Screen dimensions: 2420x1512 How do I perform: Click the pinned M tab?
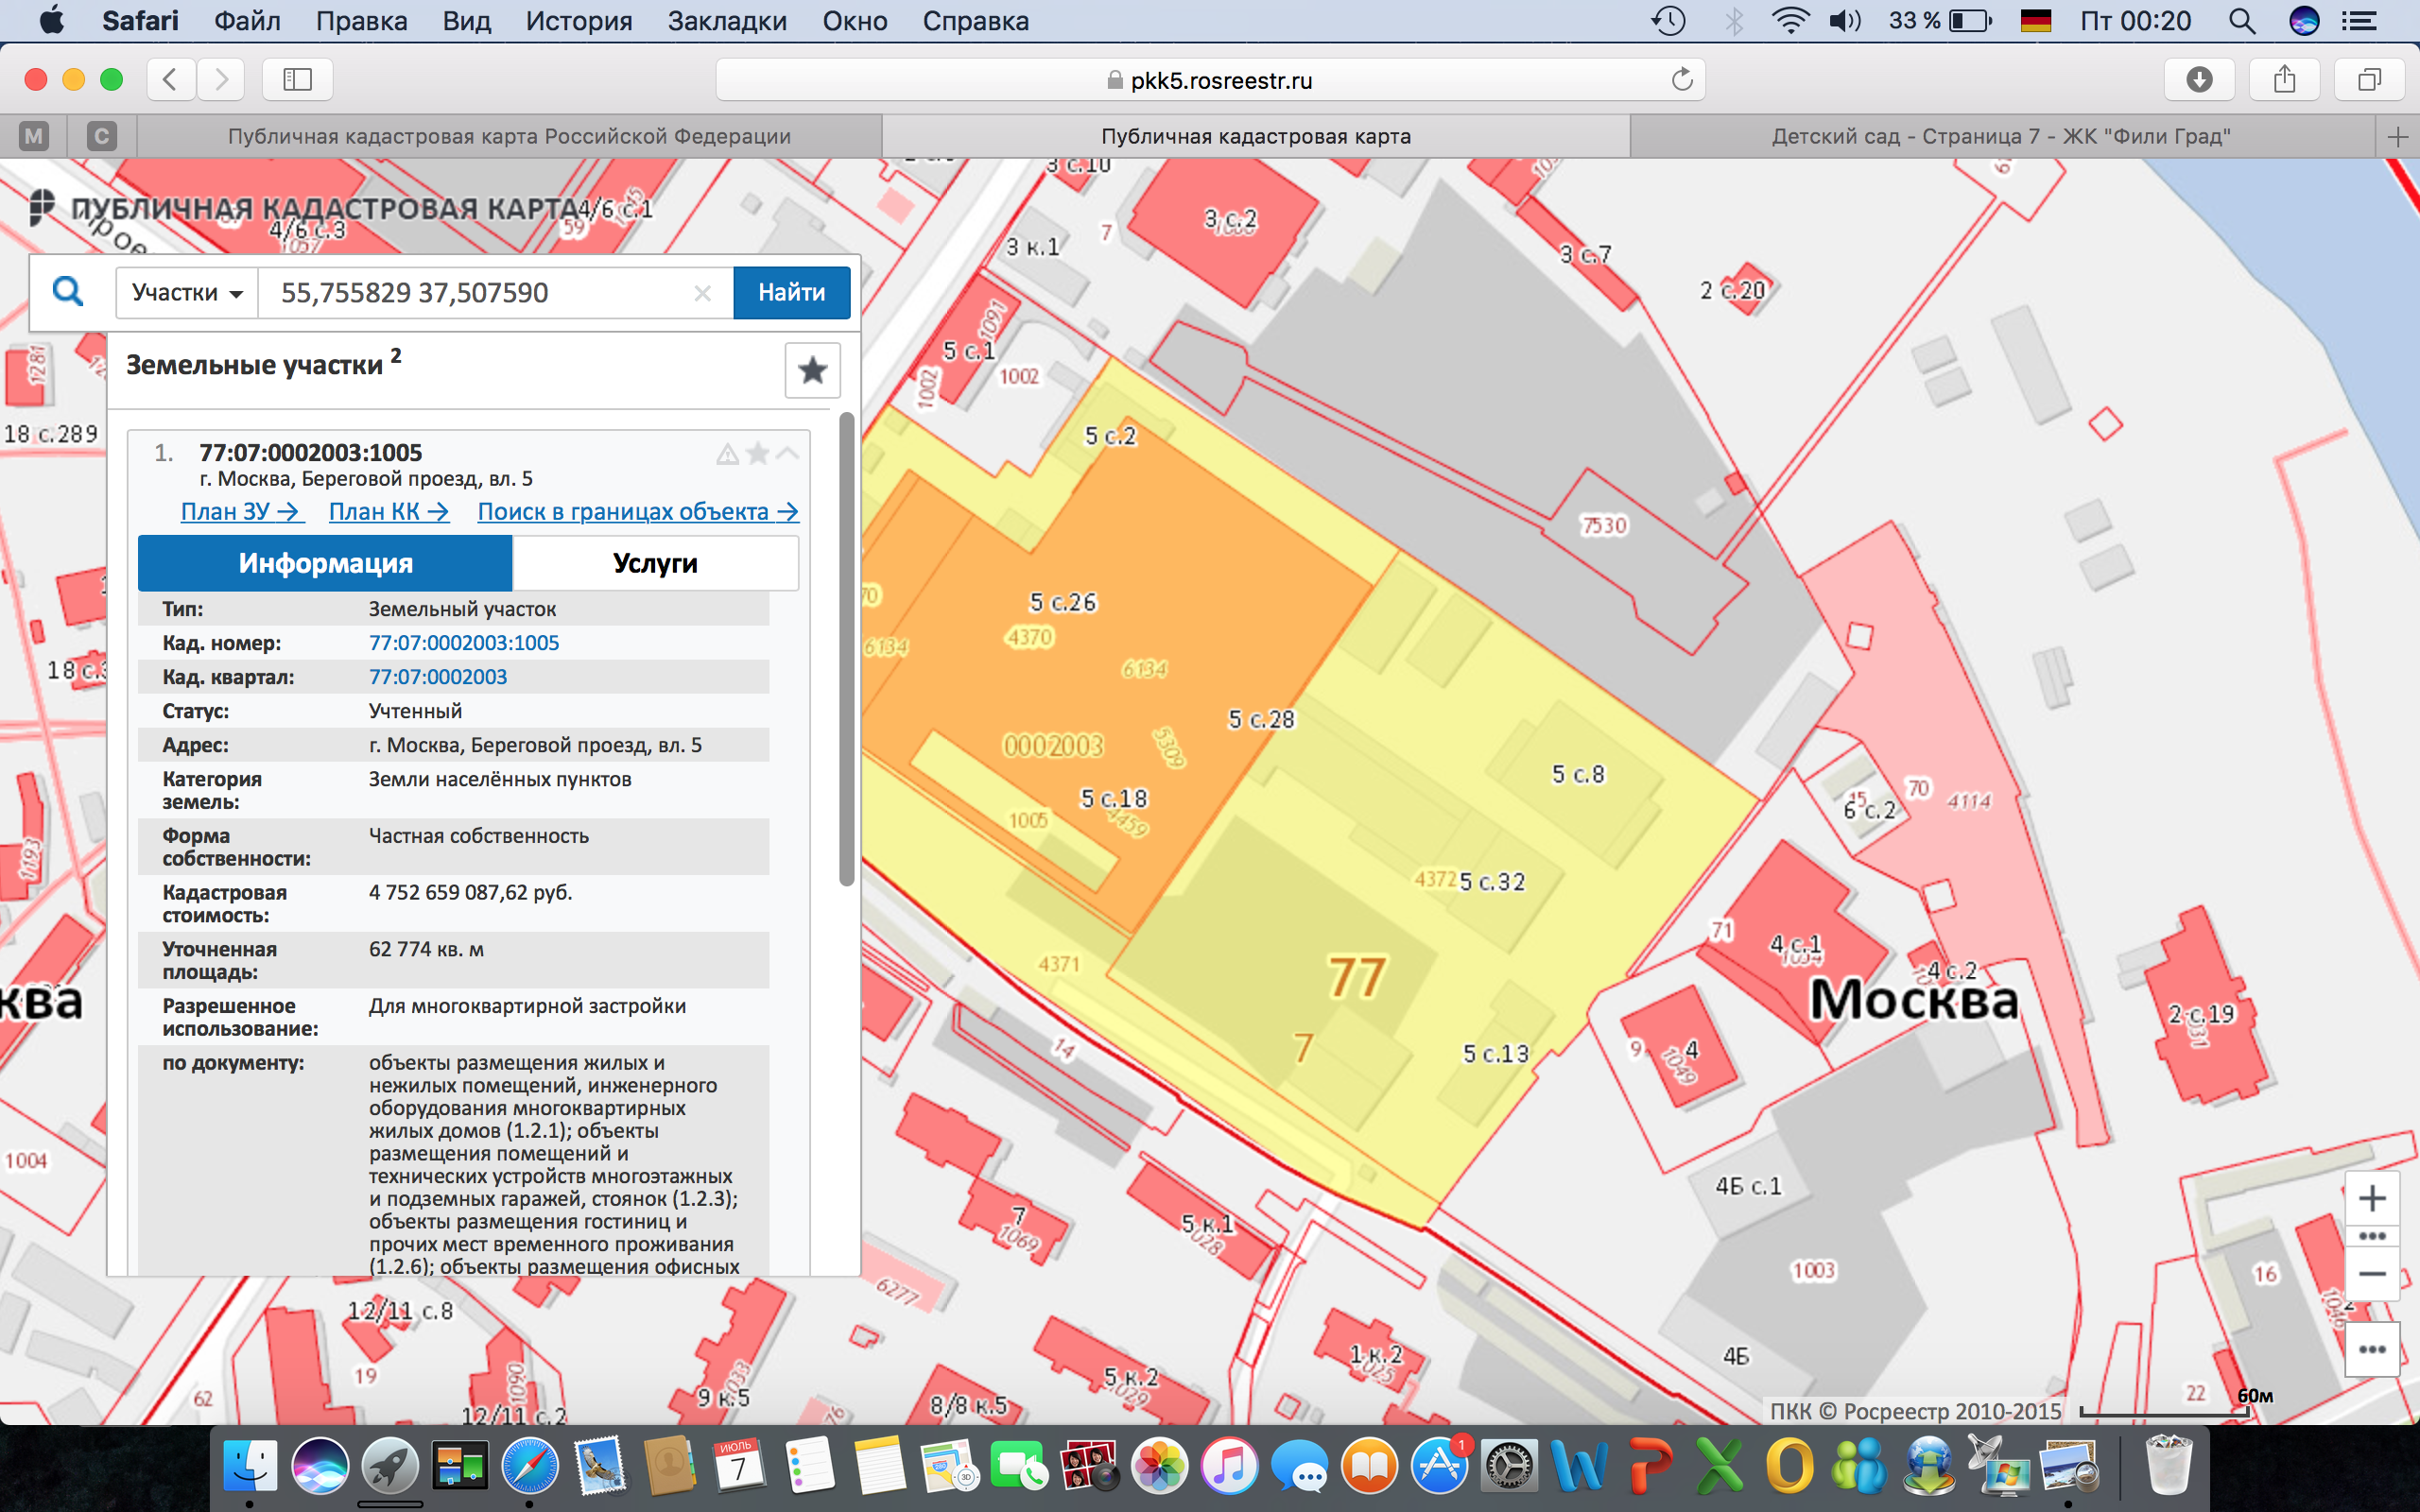[34, 136]
